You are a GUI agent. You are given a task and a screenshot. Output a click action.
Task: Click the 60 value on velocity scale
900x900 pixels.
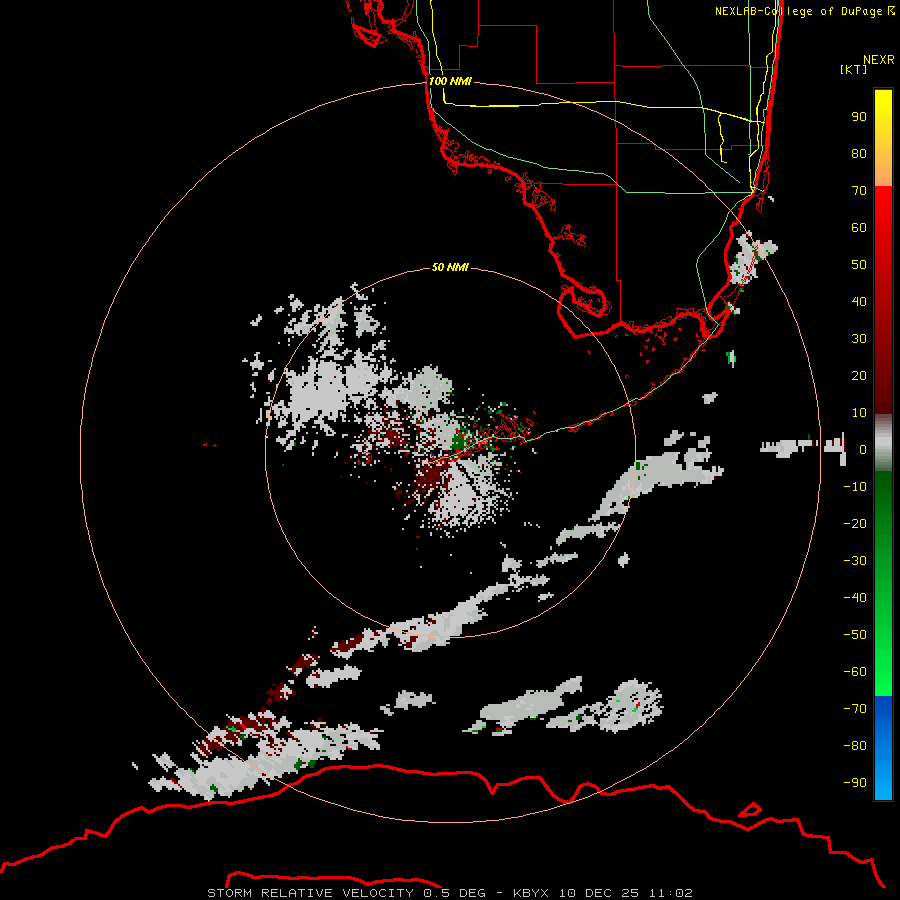[859, 227]
